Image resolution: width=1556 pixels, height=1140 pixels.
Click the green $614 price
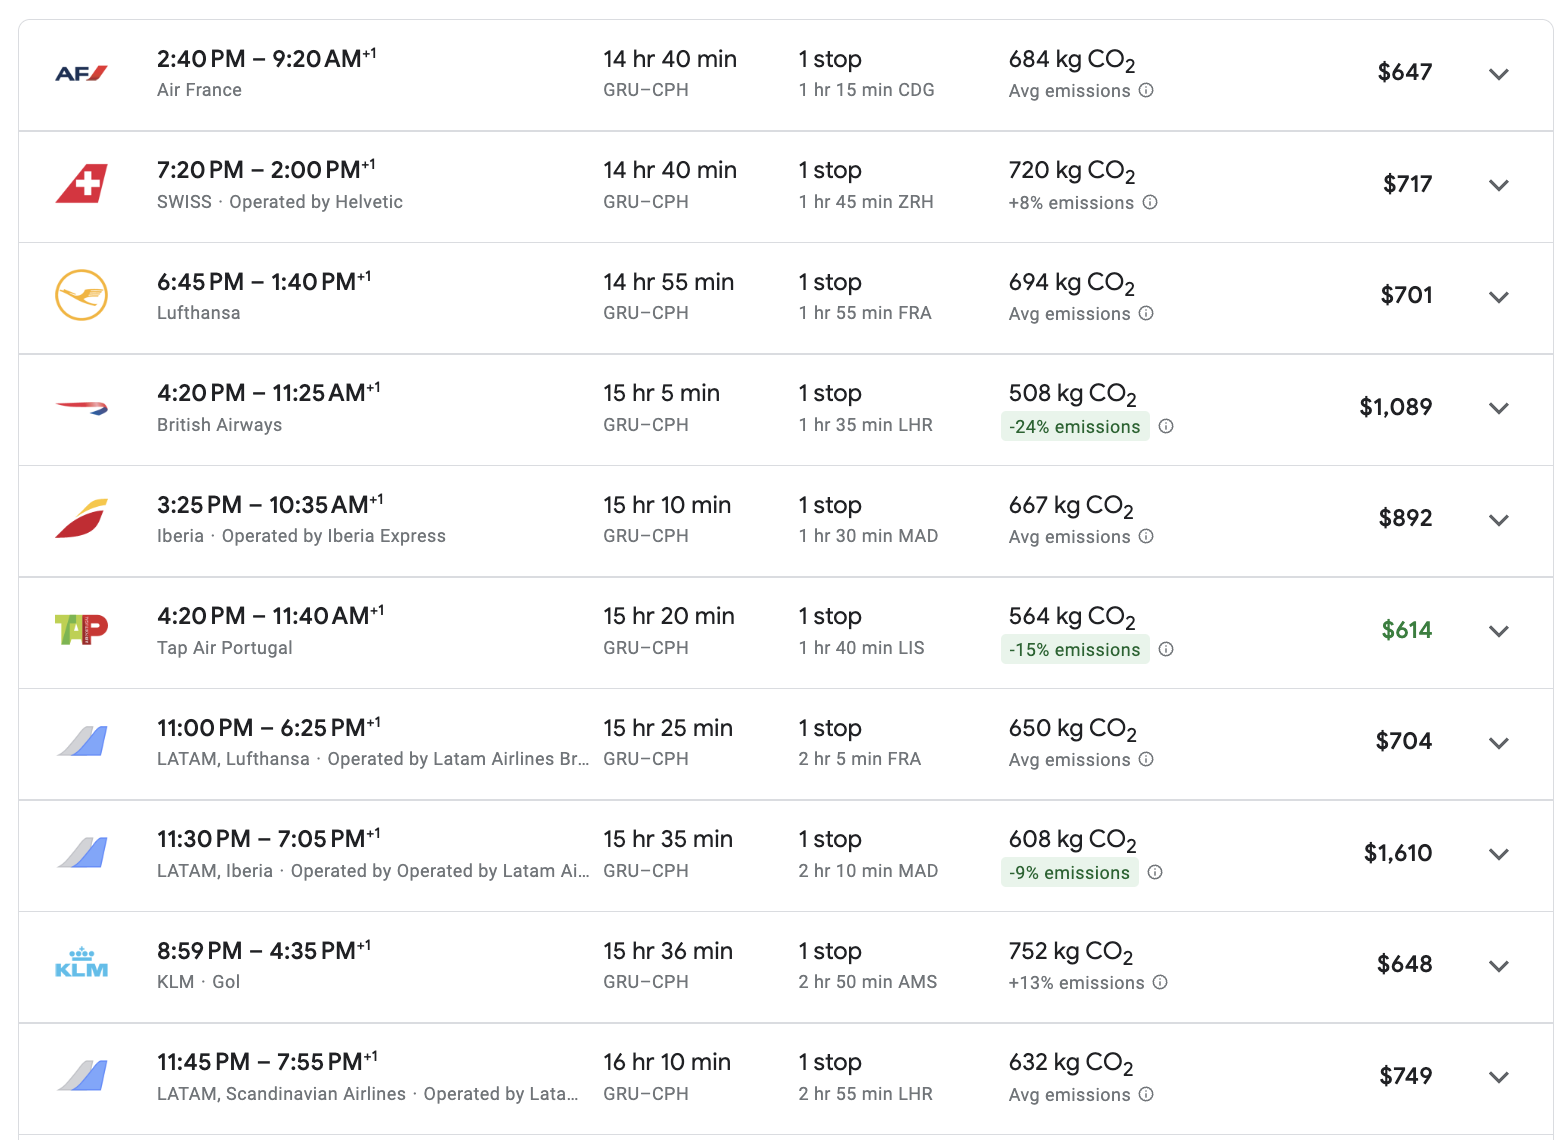(x=1406, y=630)
